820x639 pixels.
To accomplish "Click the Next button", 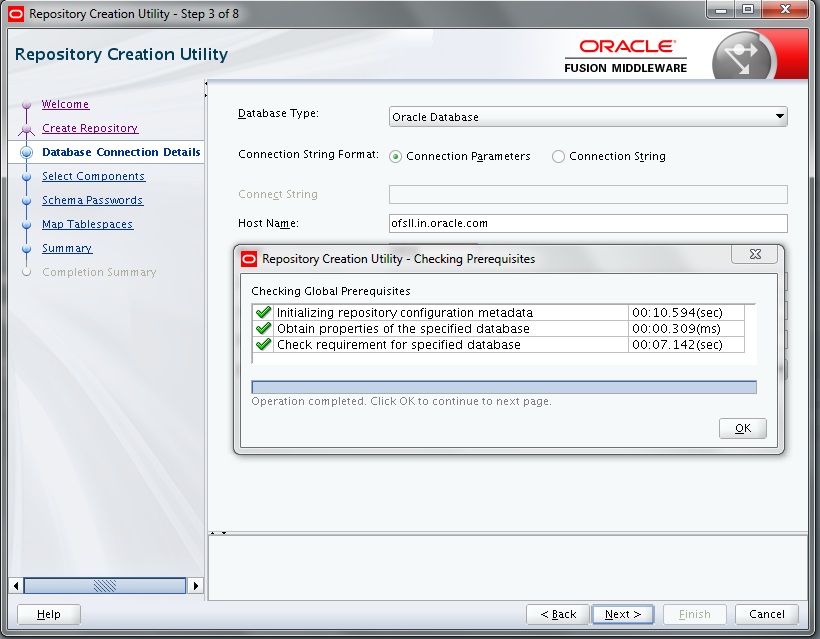I will point(623,614).
